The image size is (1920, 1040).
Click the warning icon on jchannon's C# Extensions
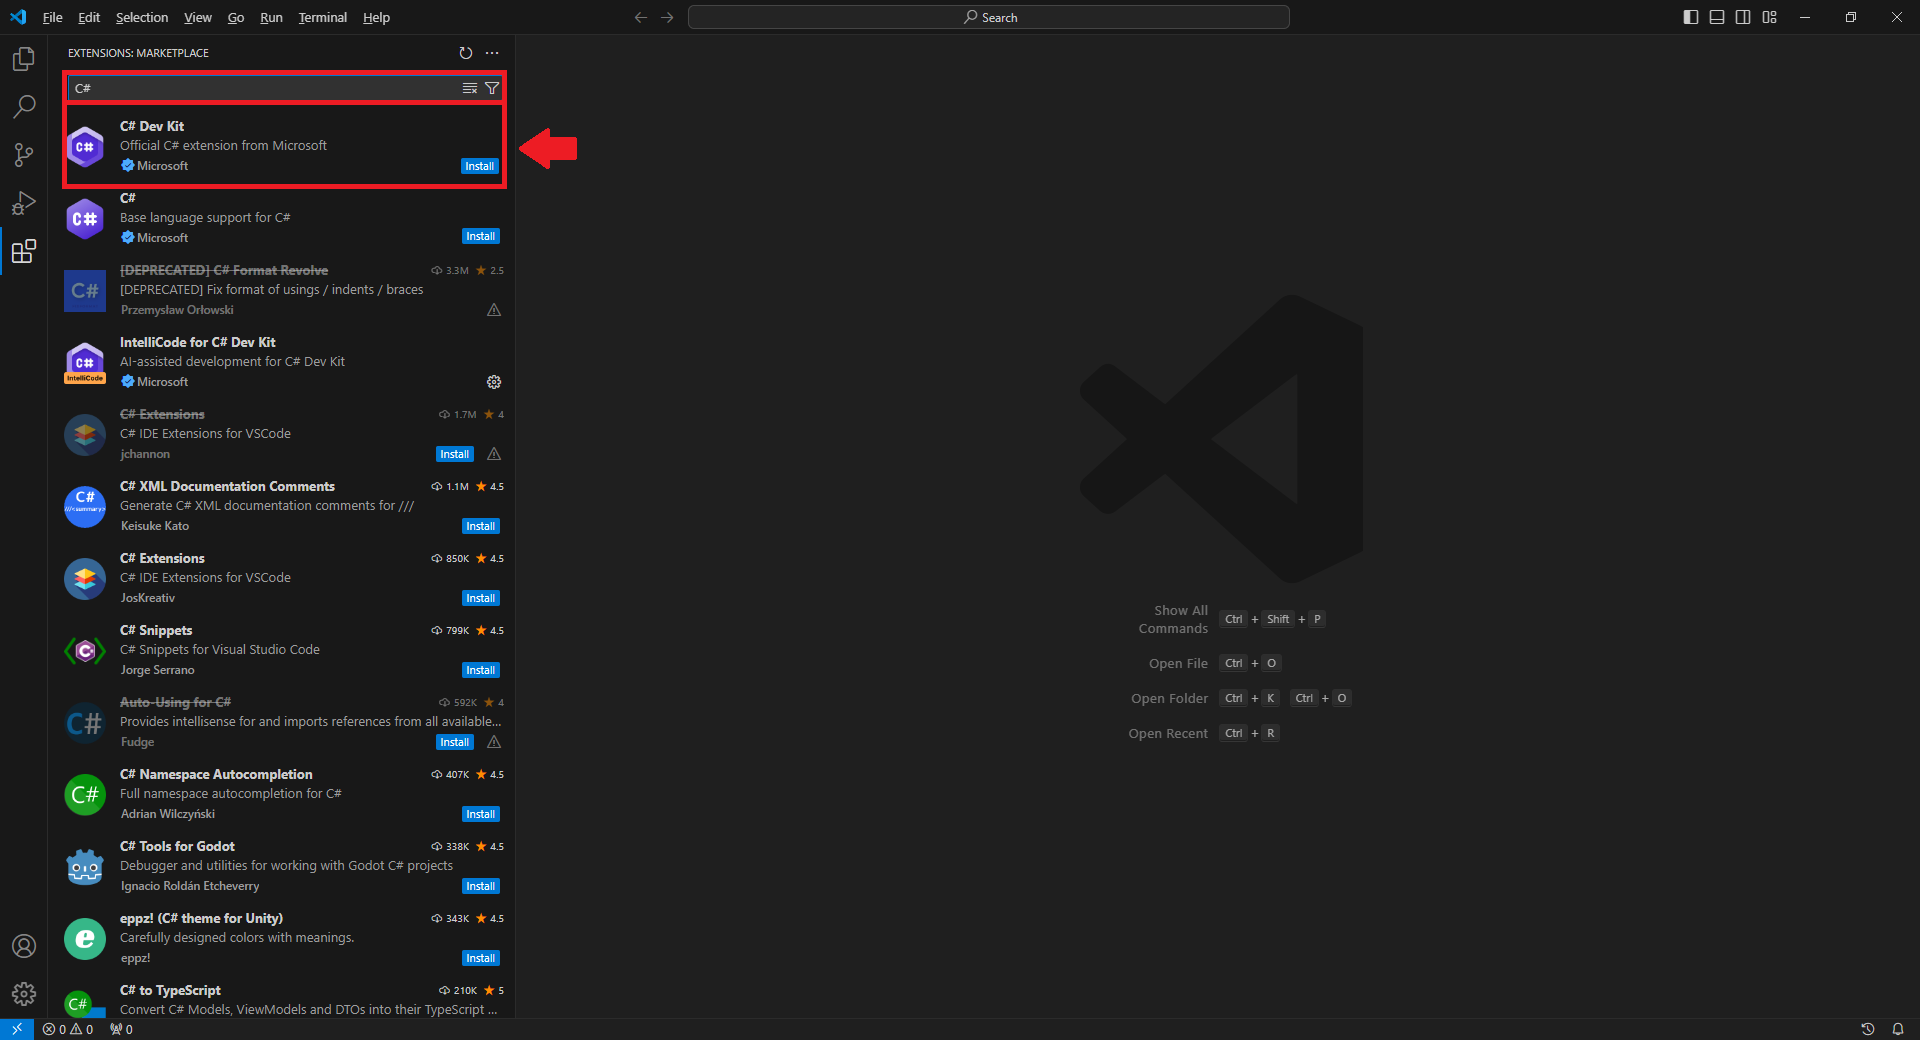coord(493,454)
